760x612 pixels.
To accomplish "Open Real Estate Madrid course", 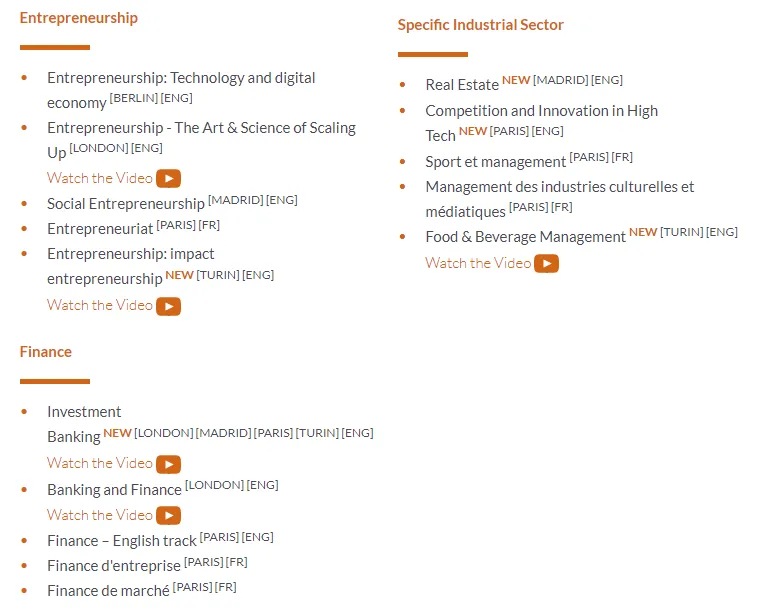I will click(x=462, y=85).
